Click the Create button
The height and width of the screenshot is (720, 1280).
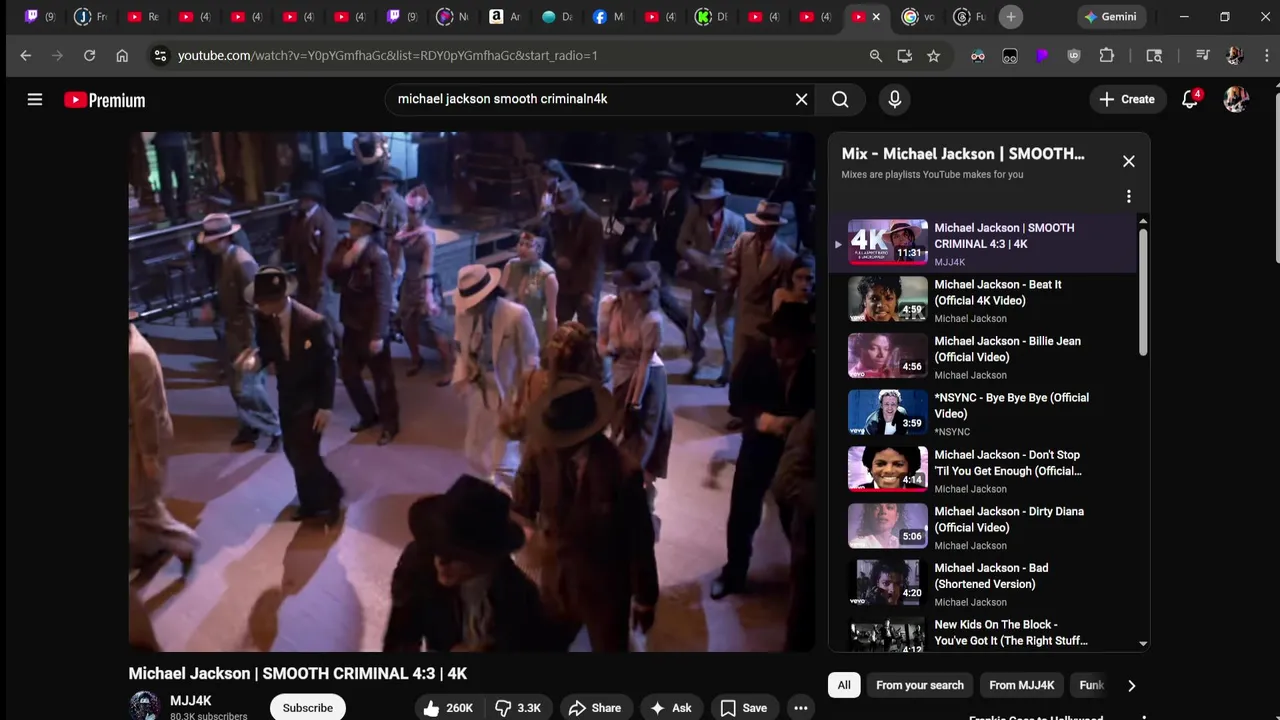1127,99
